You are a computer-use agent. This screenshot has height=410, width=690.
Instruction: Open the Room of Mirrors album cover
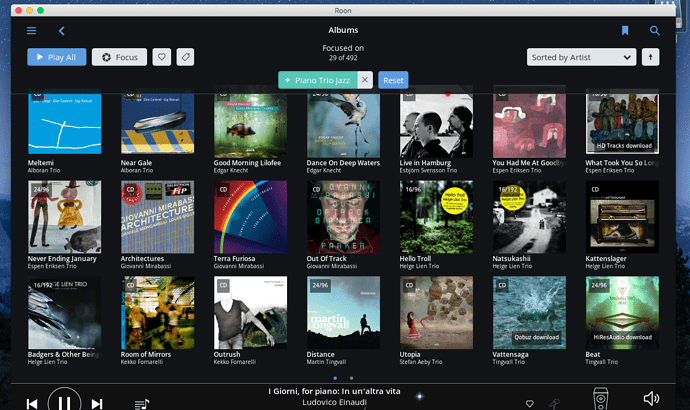coord(158,313)
